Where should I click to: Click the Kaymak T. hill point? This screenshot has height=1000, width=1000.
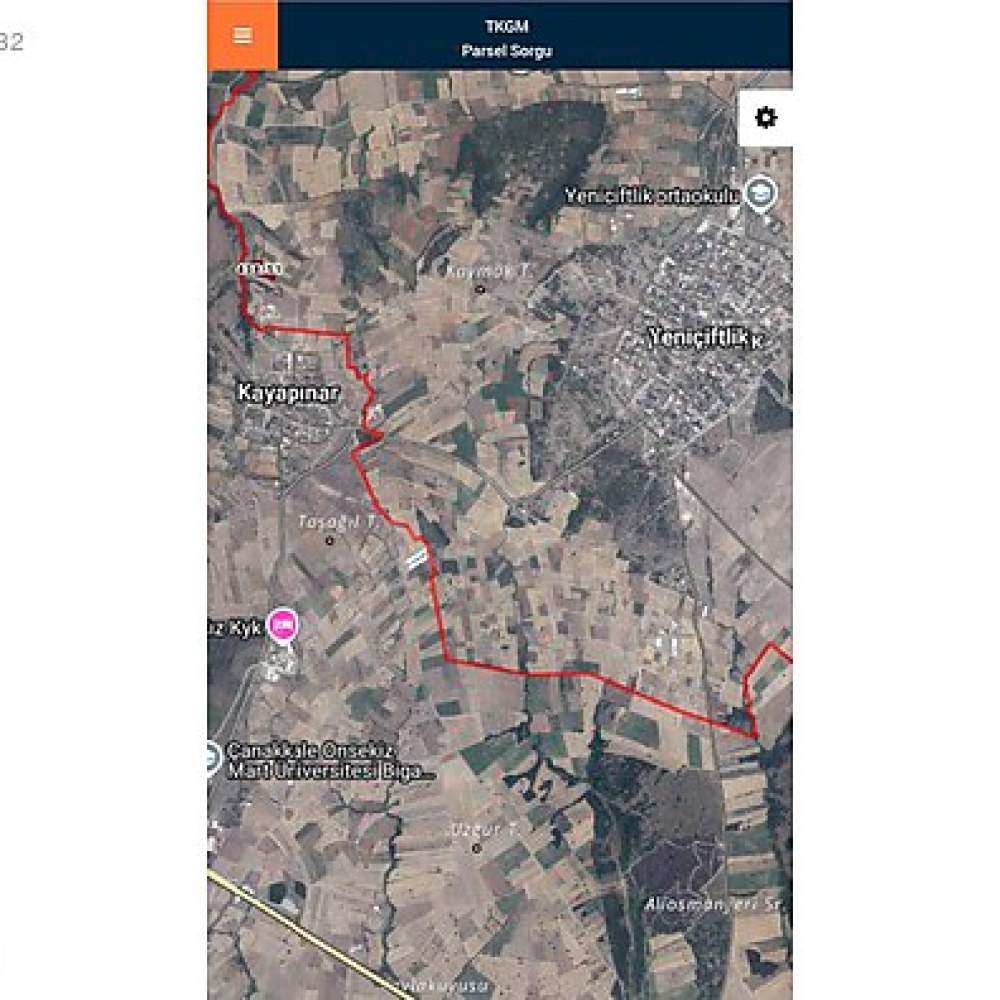(x=480, y=290)
